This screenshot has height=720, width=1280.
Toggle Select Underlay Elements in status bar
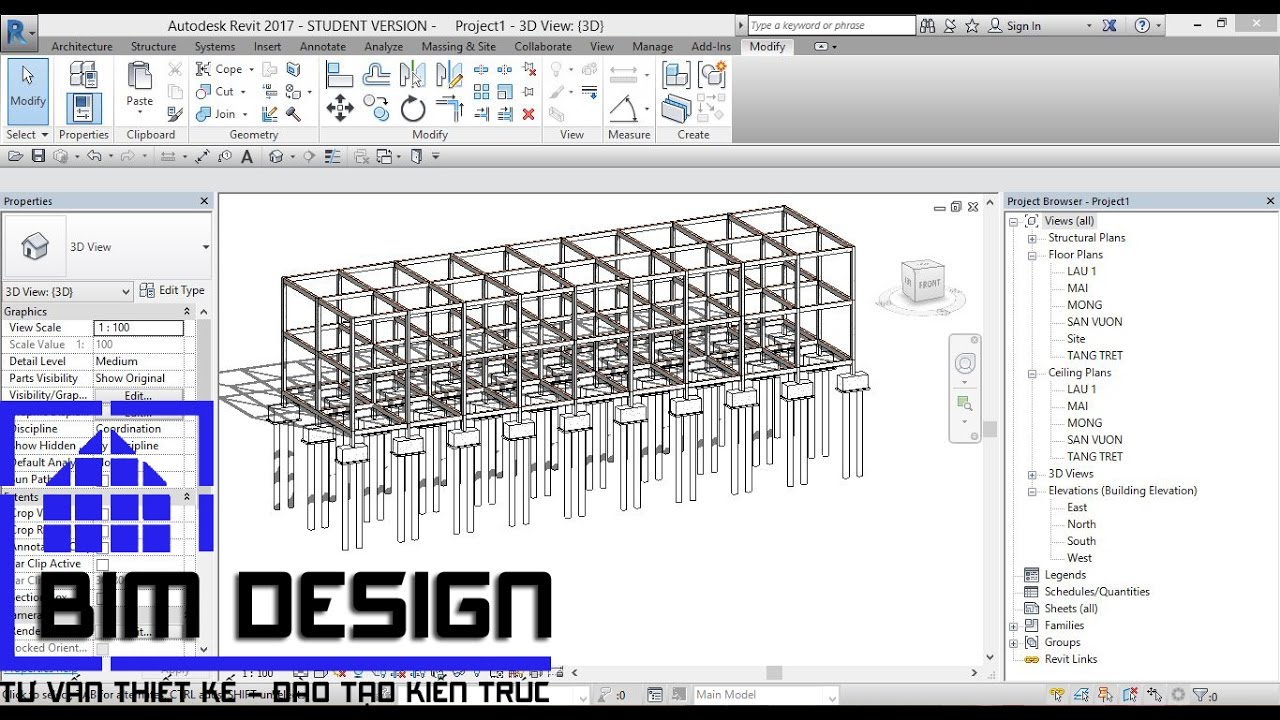tap(1081, 695)
